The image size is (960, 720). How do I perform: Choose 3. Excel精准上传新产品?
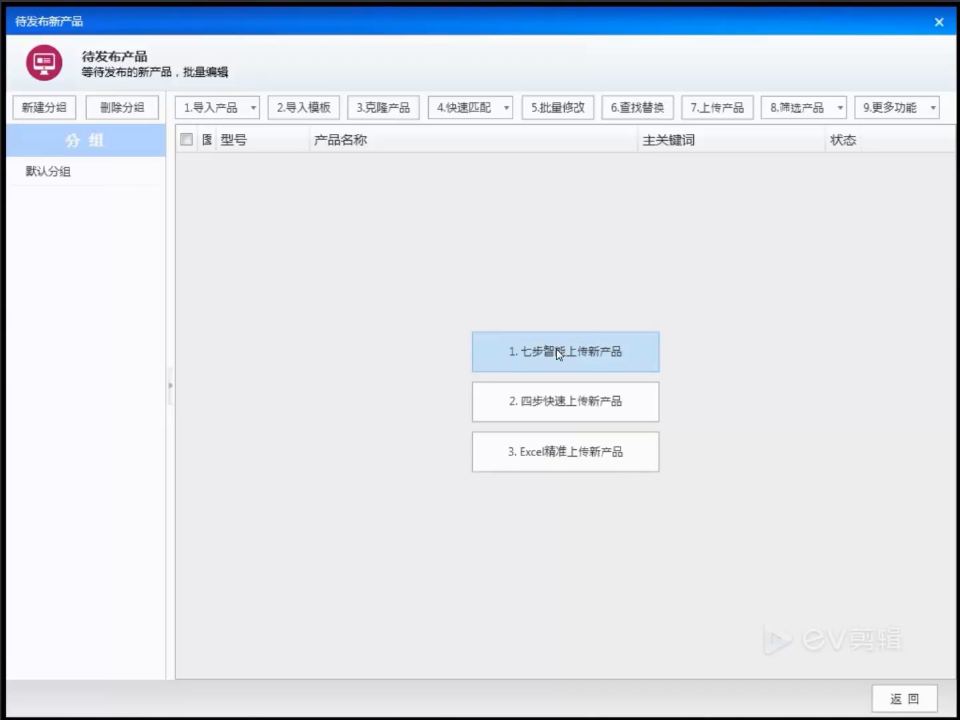[x=566, y=452]
